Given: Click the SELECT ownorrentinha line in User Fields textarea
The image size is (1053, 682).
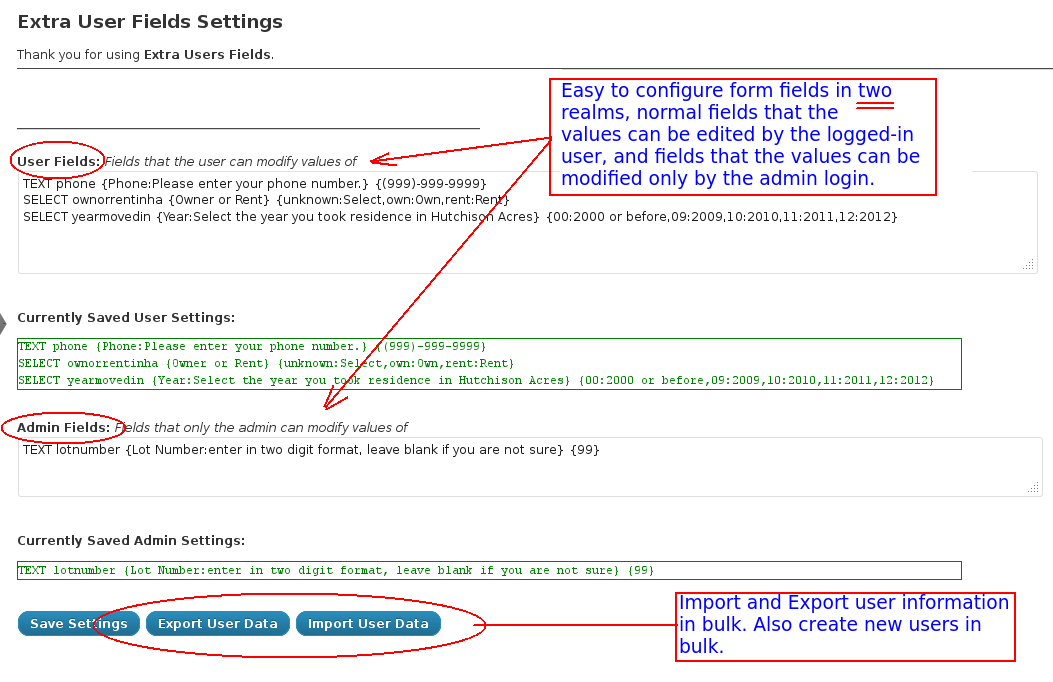Looking at the screenshot, I should click(x=266, y=200).
